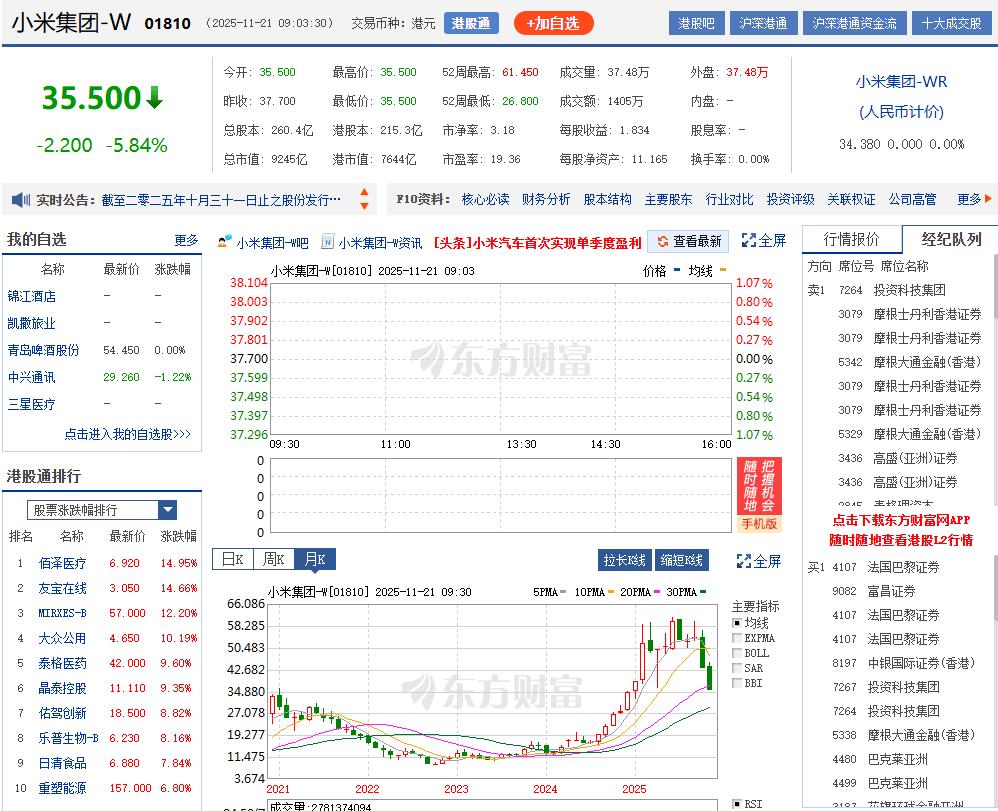998x811 pixels.
Task: Click the 小米集团-W吧 forum icon
Action: [x=224, y=242]
